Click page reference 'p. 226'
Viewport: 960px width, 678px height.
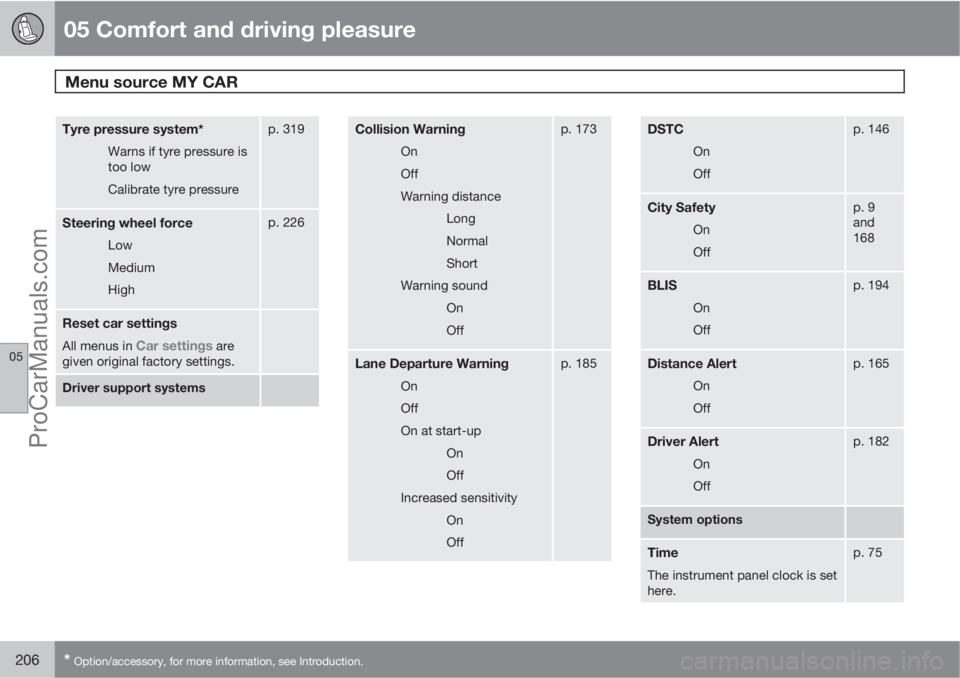point(286,222)
